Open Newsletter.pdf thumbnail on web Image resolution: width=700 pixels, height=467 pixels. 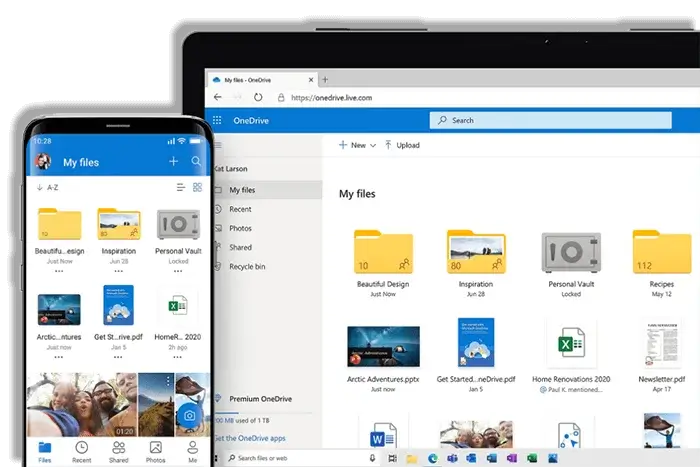662,342
